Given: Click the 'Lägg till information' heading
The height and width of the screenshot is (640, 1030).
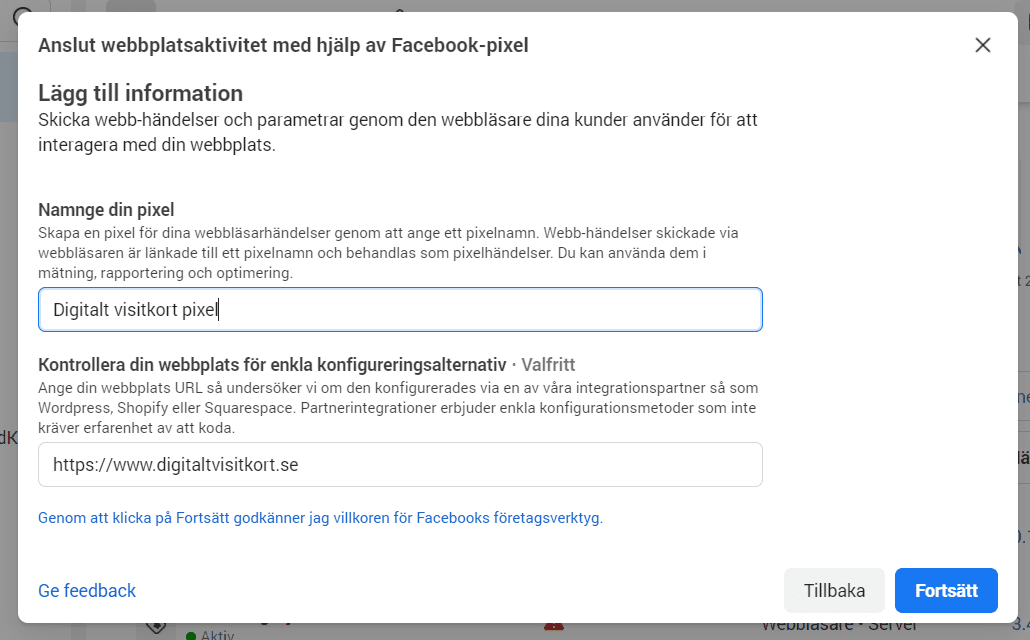Looking at the screenshot, I should tap(141, 93).
